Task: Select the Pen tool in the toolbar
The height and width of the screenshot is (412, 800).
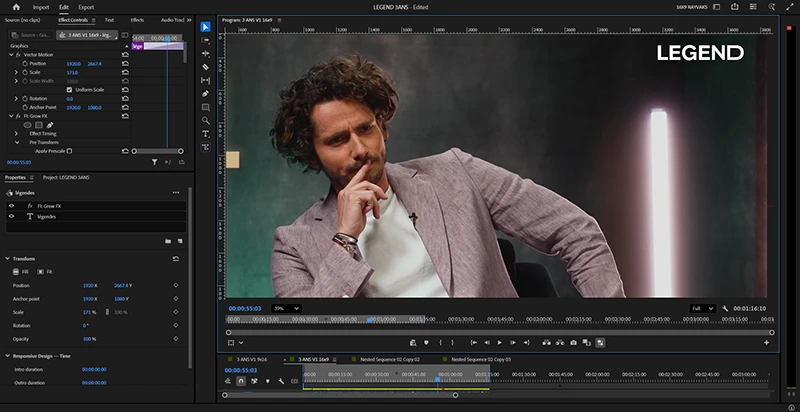Action: tap(205, 94)
